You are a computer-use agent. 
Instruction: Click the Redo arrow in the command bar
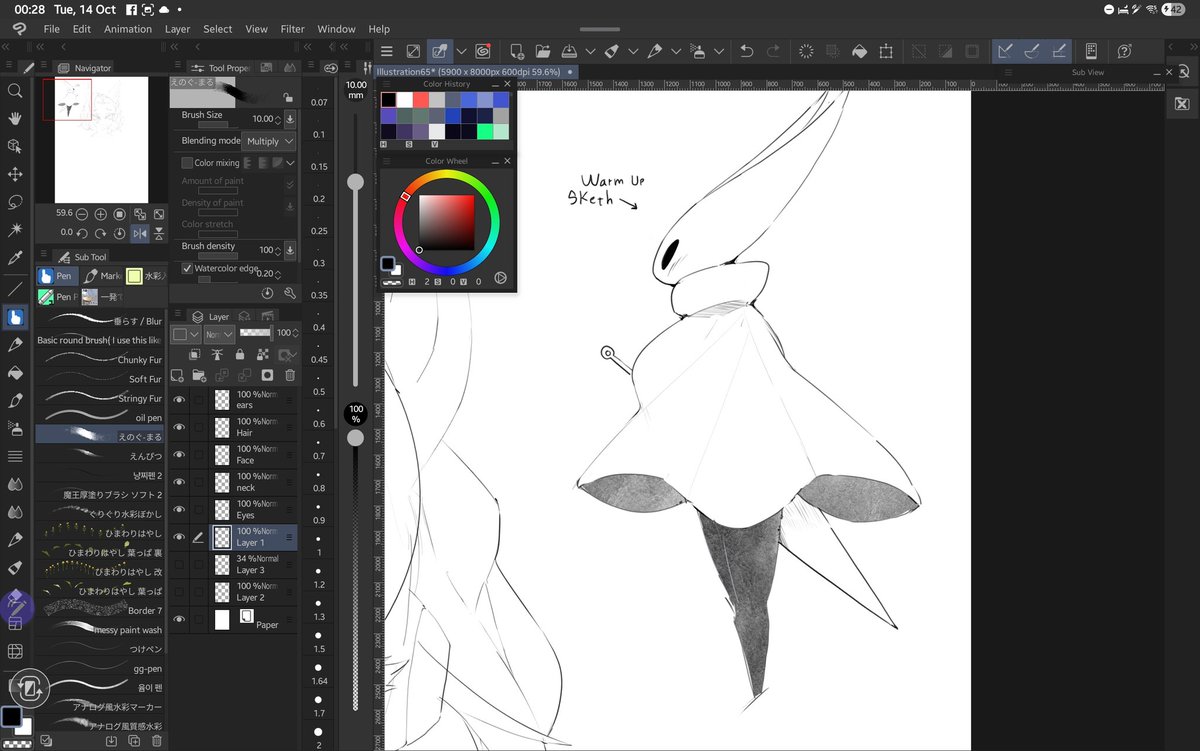pos(773,51)
